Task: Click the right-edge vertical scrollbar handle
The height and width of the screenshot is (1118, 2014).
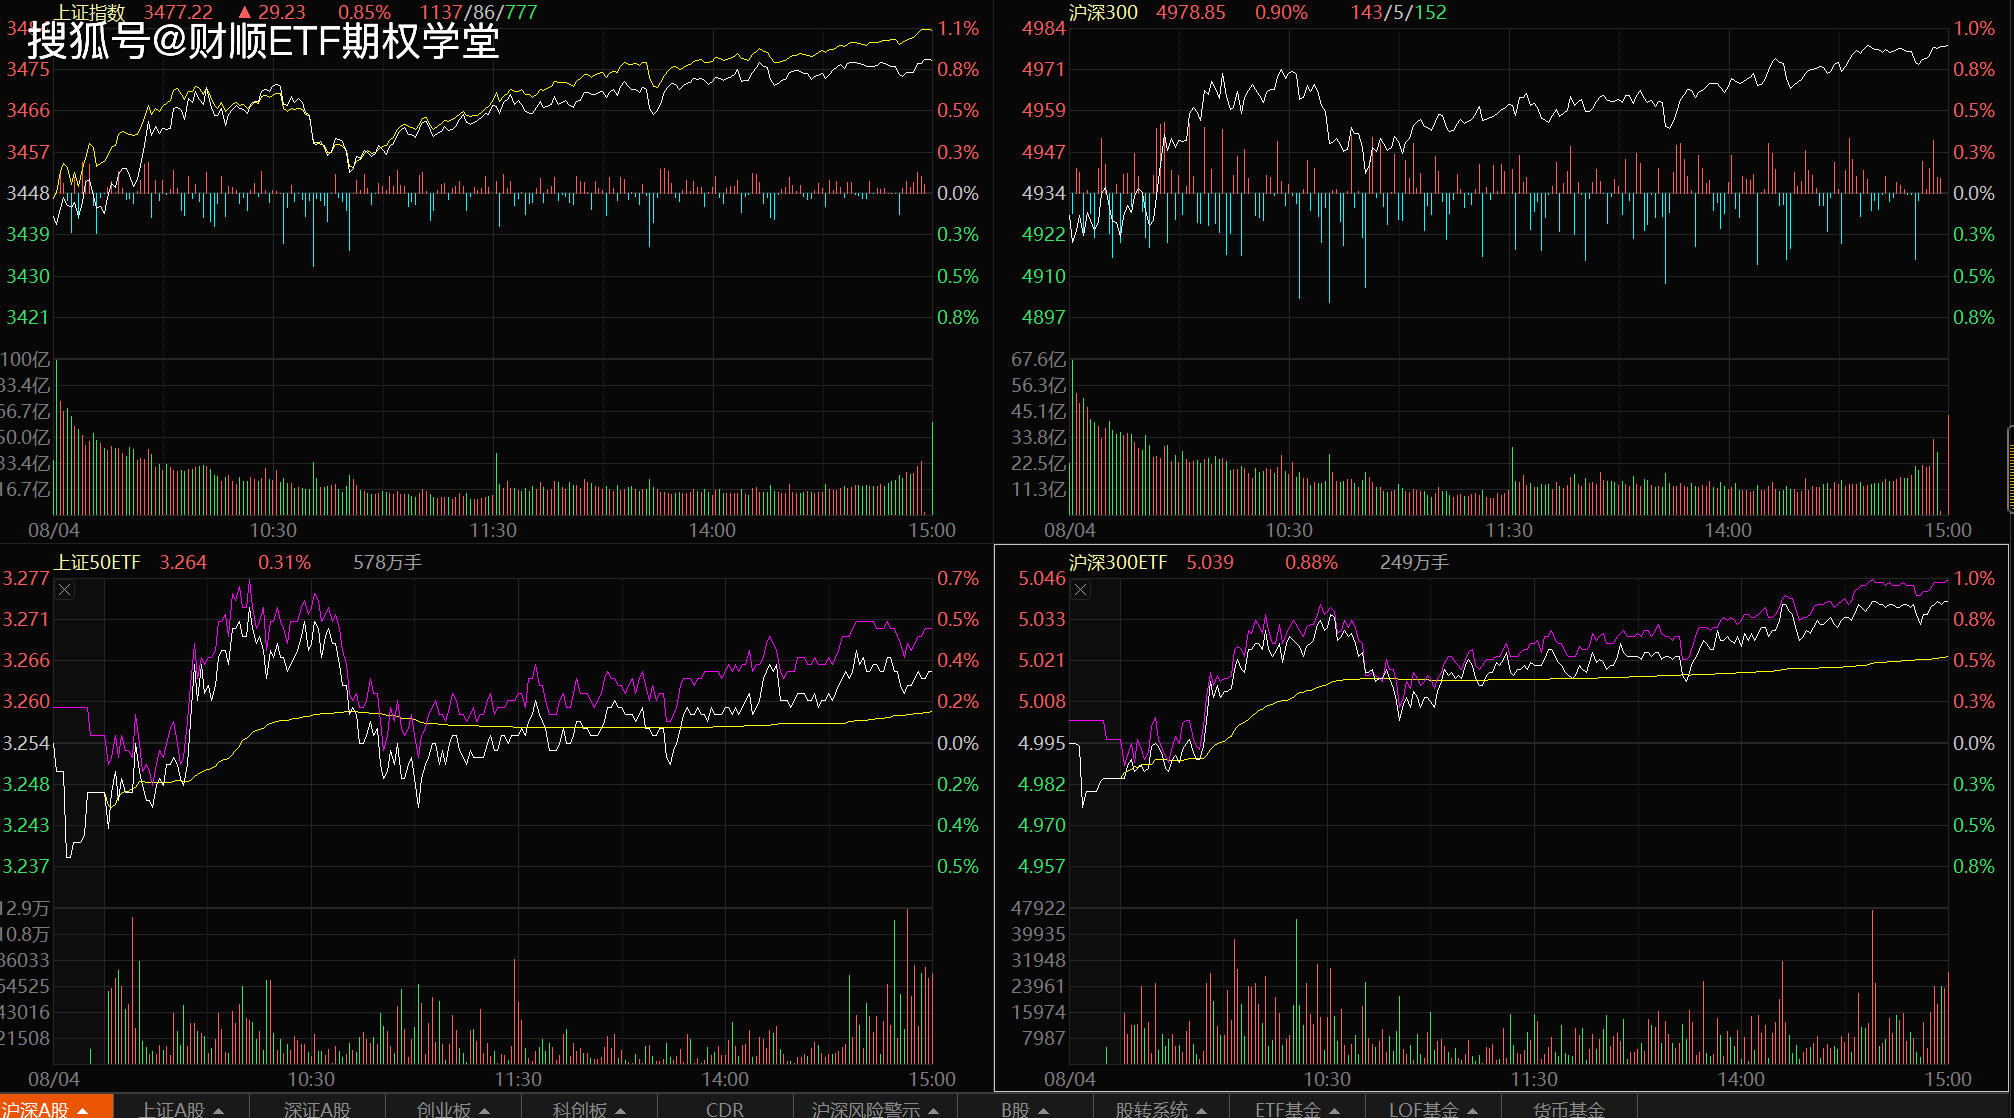Action: pyautogui.click(x=2010, y=468)
